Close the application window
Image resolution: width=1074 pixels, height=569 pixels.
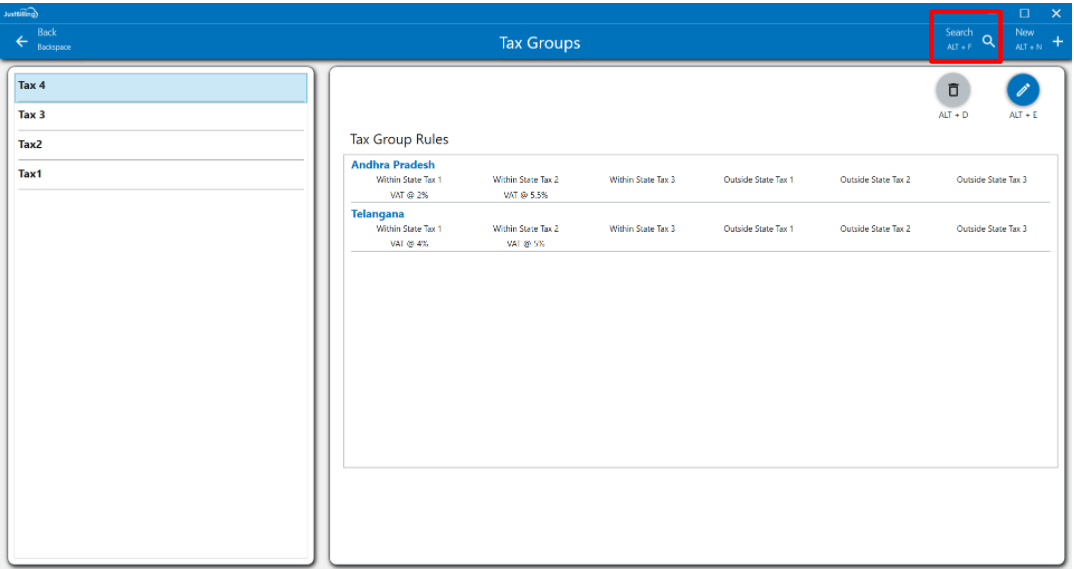click(1056, 13)
